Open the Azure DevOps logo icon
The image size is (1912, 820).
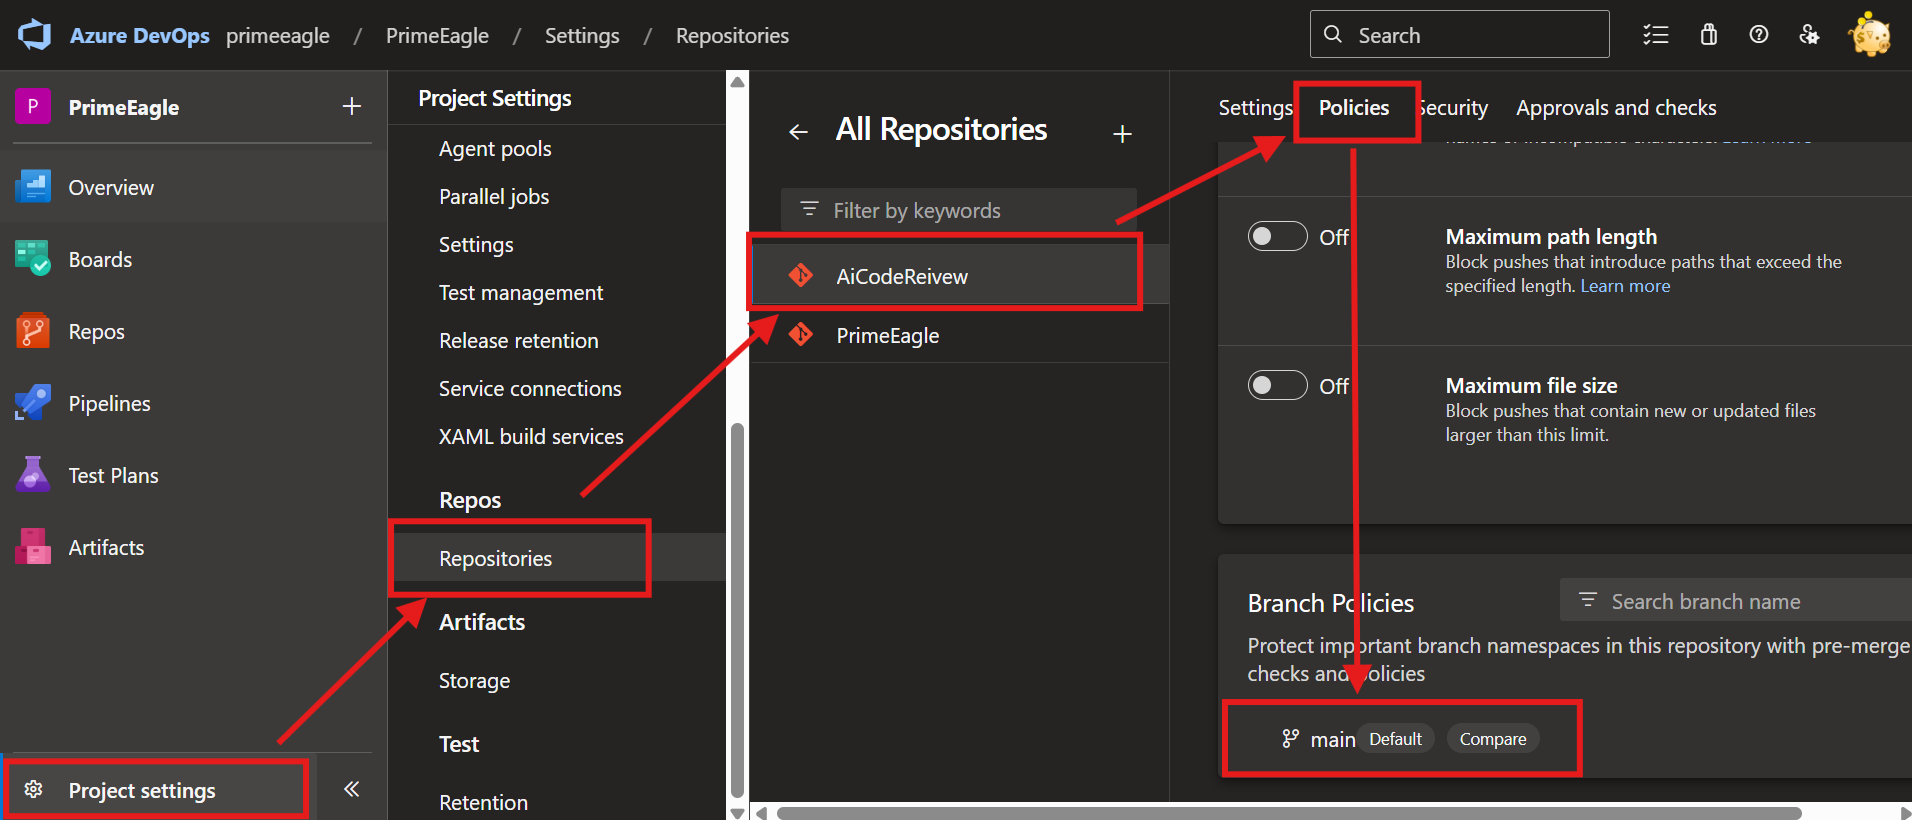pyautogui.click(x=35, y=35)
